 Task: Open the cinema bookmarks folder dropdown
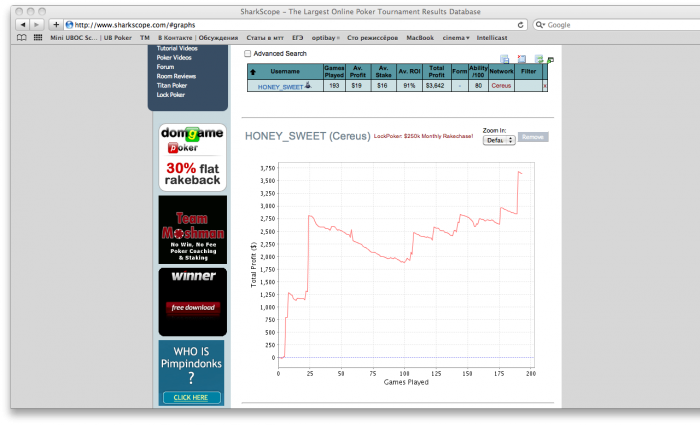click(x=455, y=38)
